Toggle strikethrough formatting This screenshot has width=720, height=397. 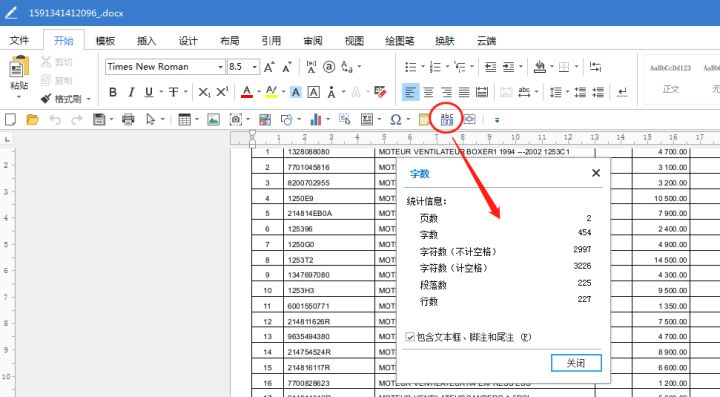coord(173,92)
